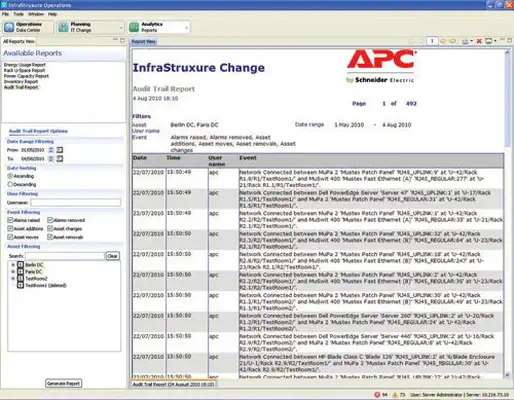Toggle the Alarms removed checkbox

click(x=50, y=220)
